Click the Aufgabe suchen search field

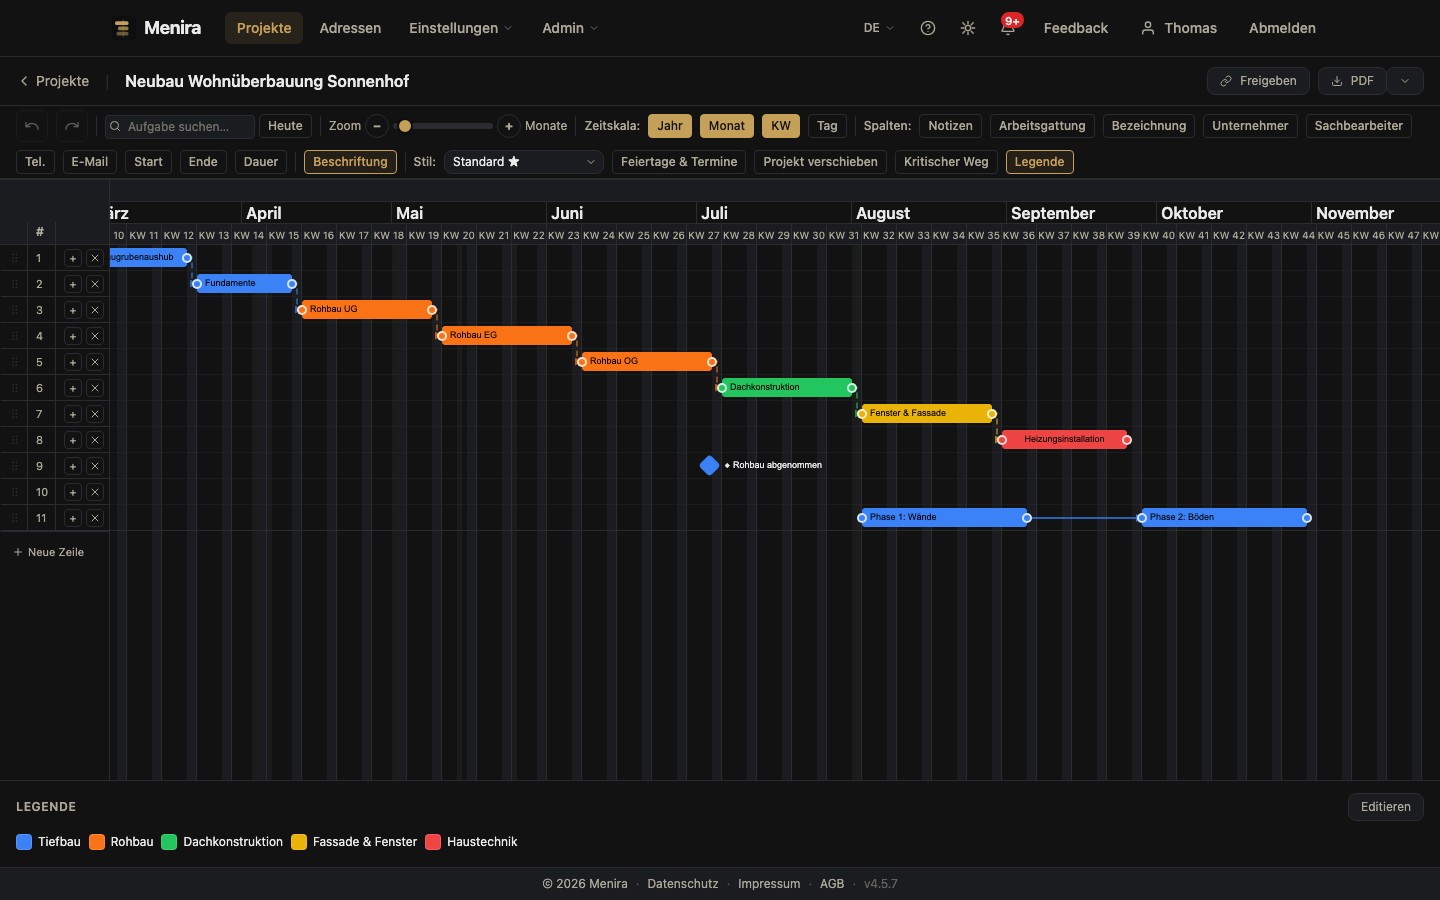(180, 126)
